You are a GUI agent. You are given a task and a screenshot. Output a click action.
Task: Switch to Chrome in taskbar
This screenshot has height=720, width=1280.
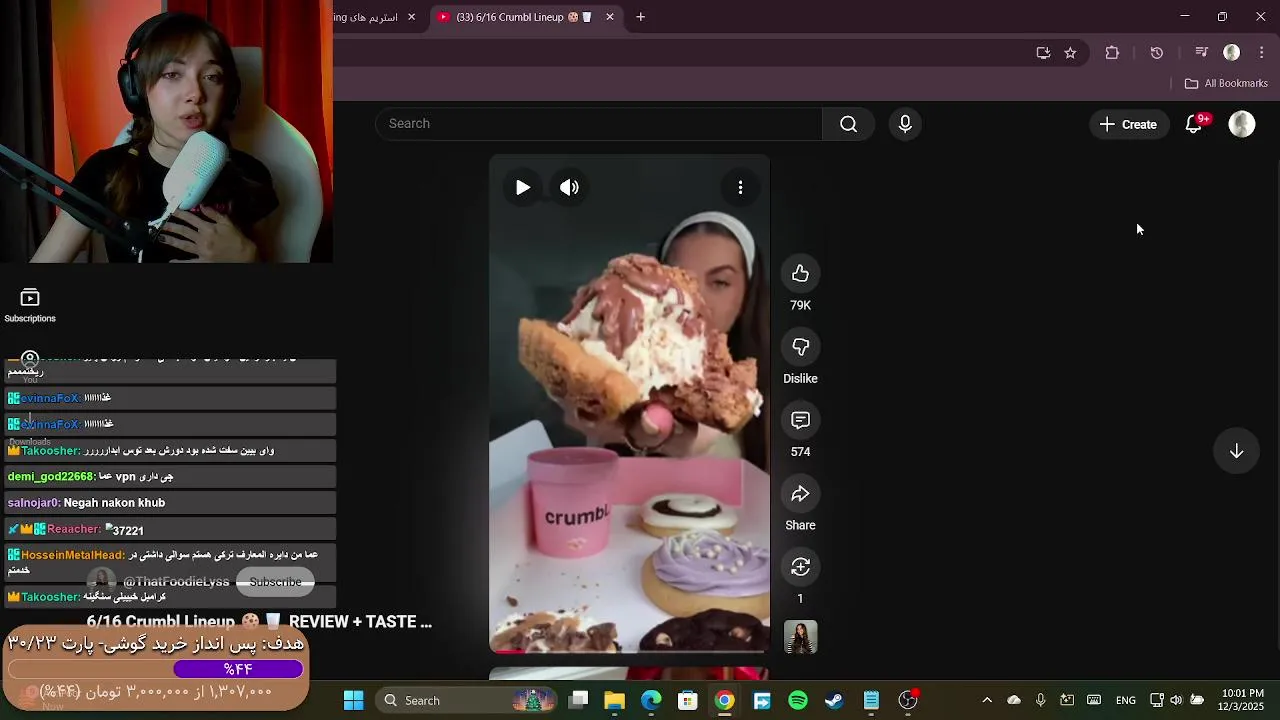(724, 700)
